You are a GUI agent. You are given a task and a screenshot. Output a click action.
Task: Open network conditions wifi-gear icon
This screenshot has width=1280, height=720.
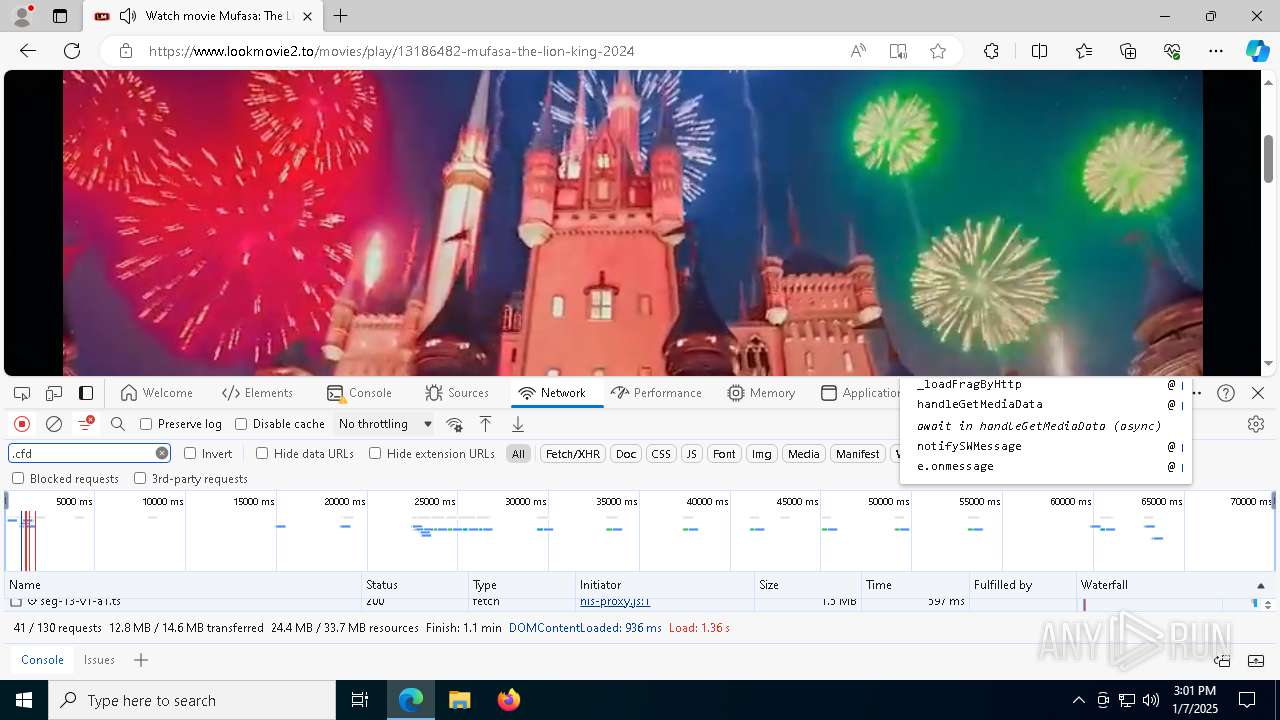tap(454, 424)
